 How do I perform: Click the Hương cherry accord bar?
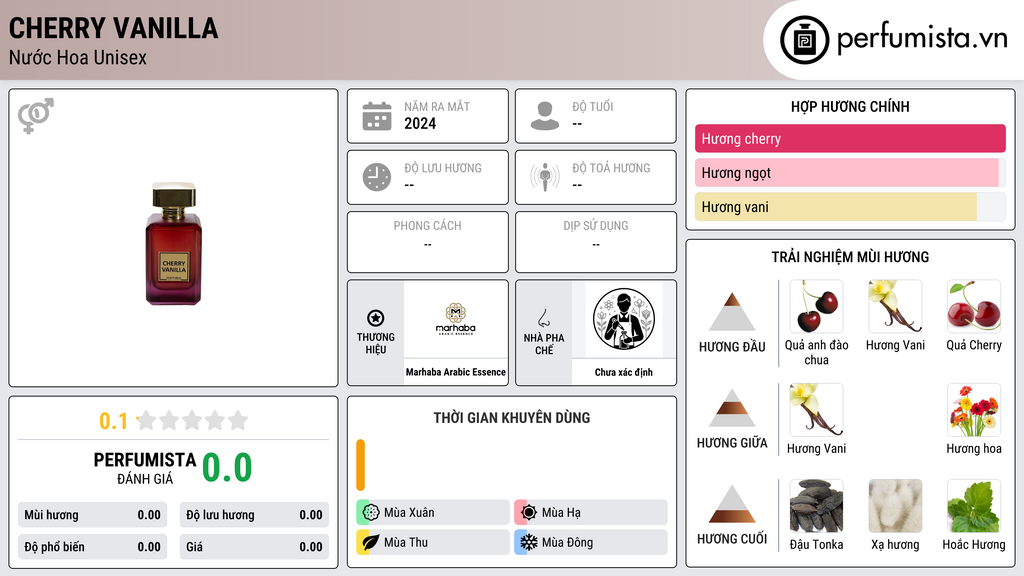point(850,138)
